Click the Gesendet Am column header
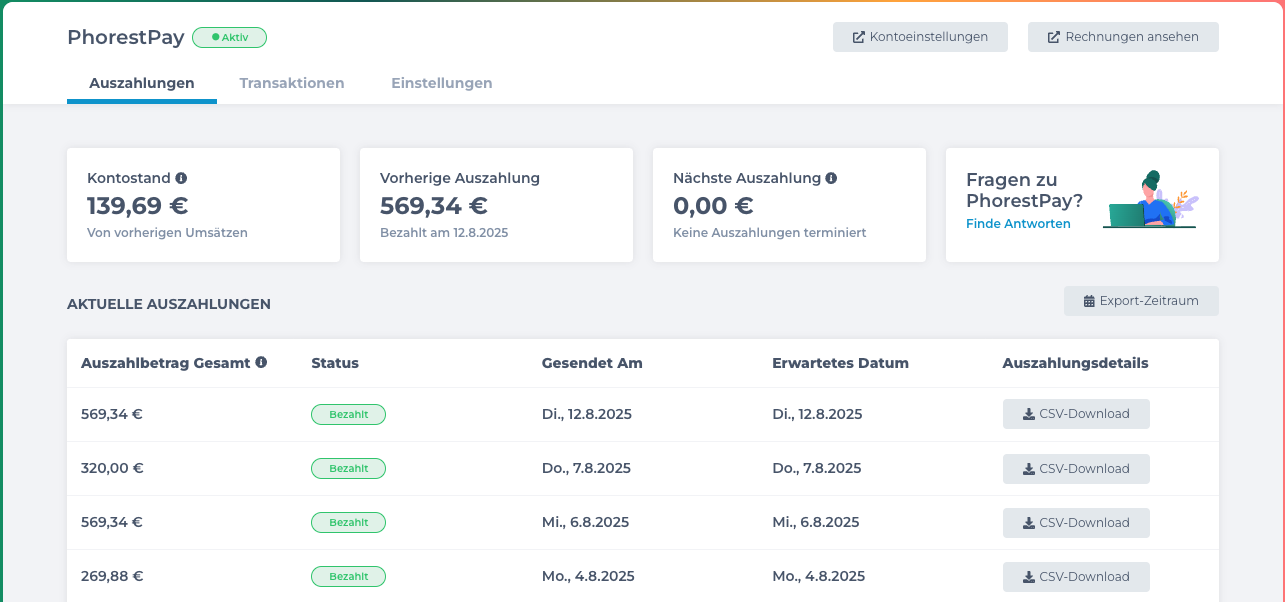The height and width of the screenshot is (602, 1285). [592, 363]
